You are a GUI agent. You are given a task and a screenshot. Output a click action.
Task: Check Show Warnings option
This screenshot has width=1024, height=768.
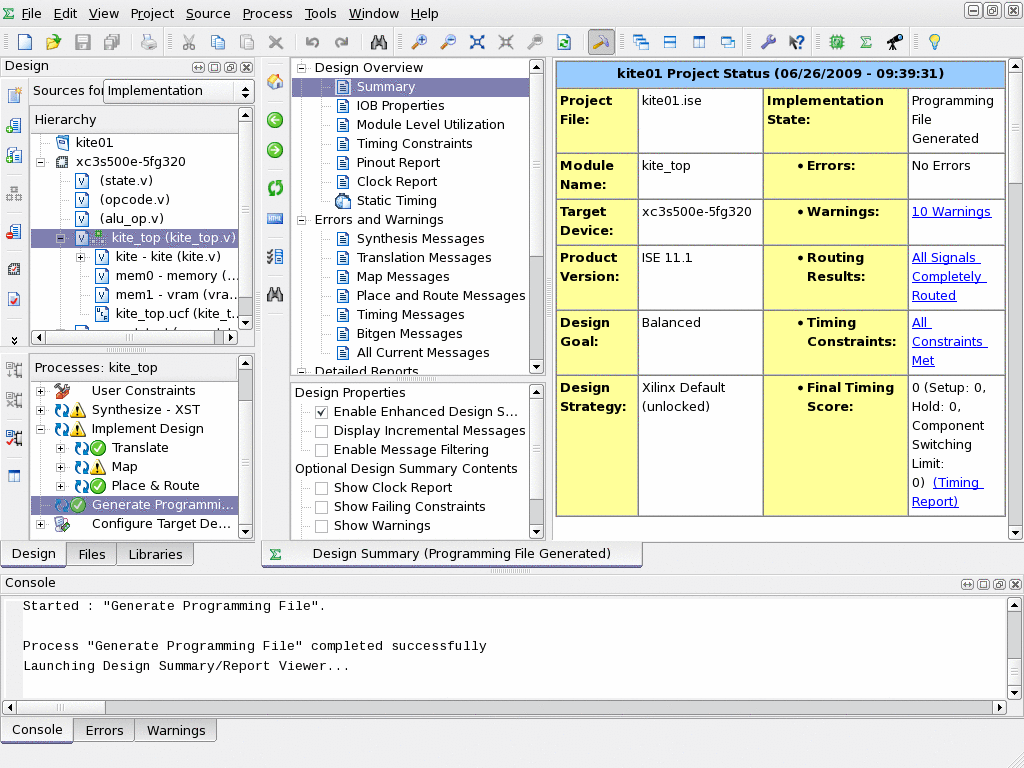[x=321, y=526]
